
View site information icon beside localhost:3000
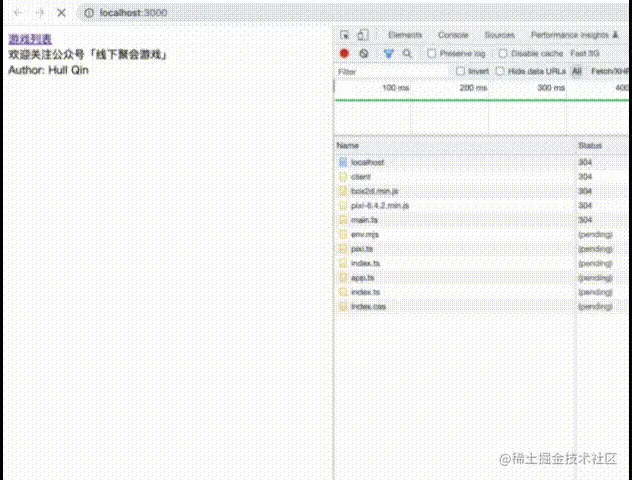click(x=89, y=13)
